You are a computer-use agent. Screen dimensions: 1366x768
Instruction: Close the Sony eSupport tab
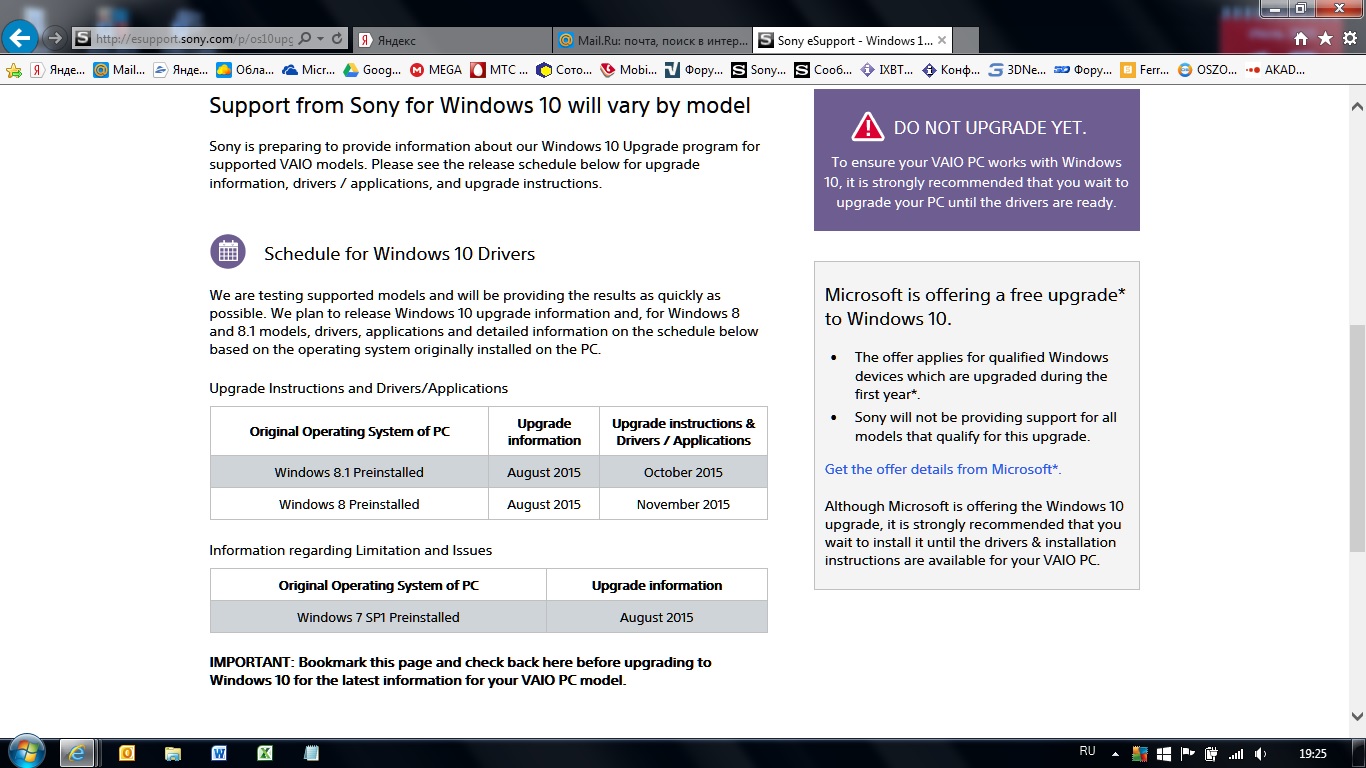coord(942,40)
